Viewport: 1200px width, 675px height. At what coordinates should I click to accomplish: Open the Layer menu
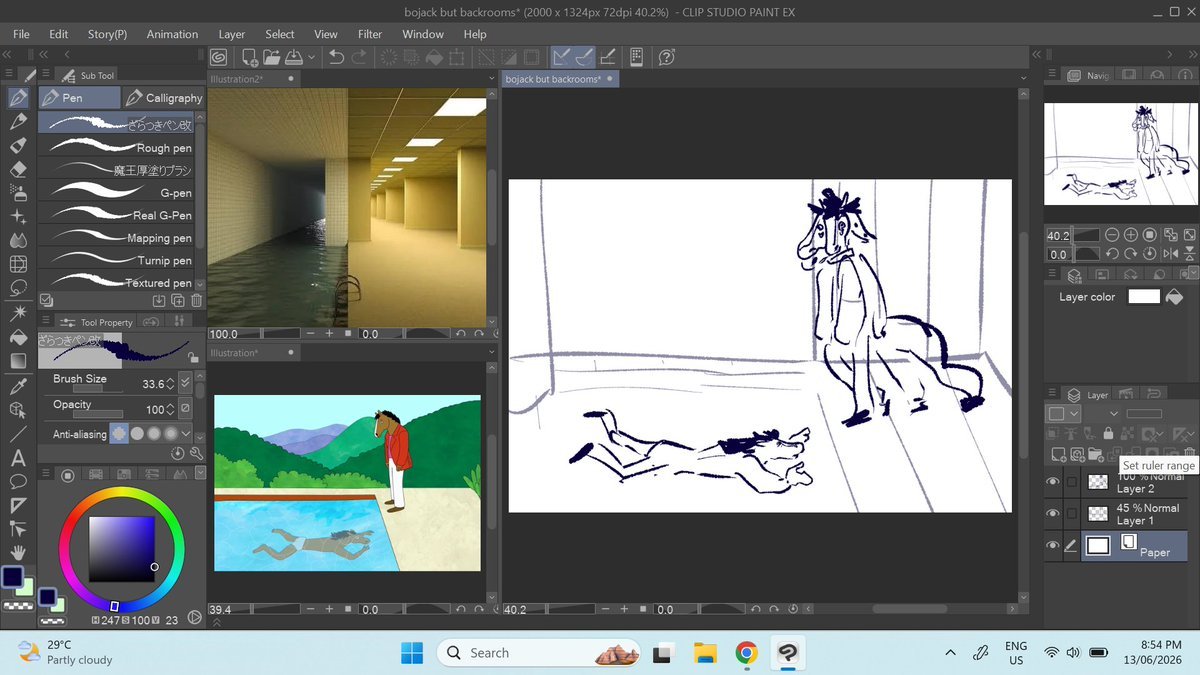pos(231,34)
